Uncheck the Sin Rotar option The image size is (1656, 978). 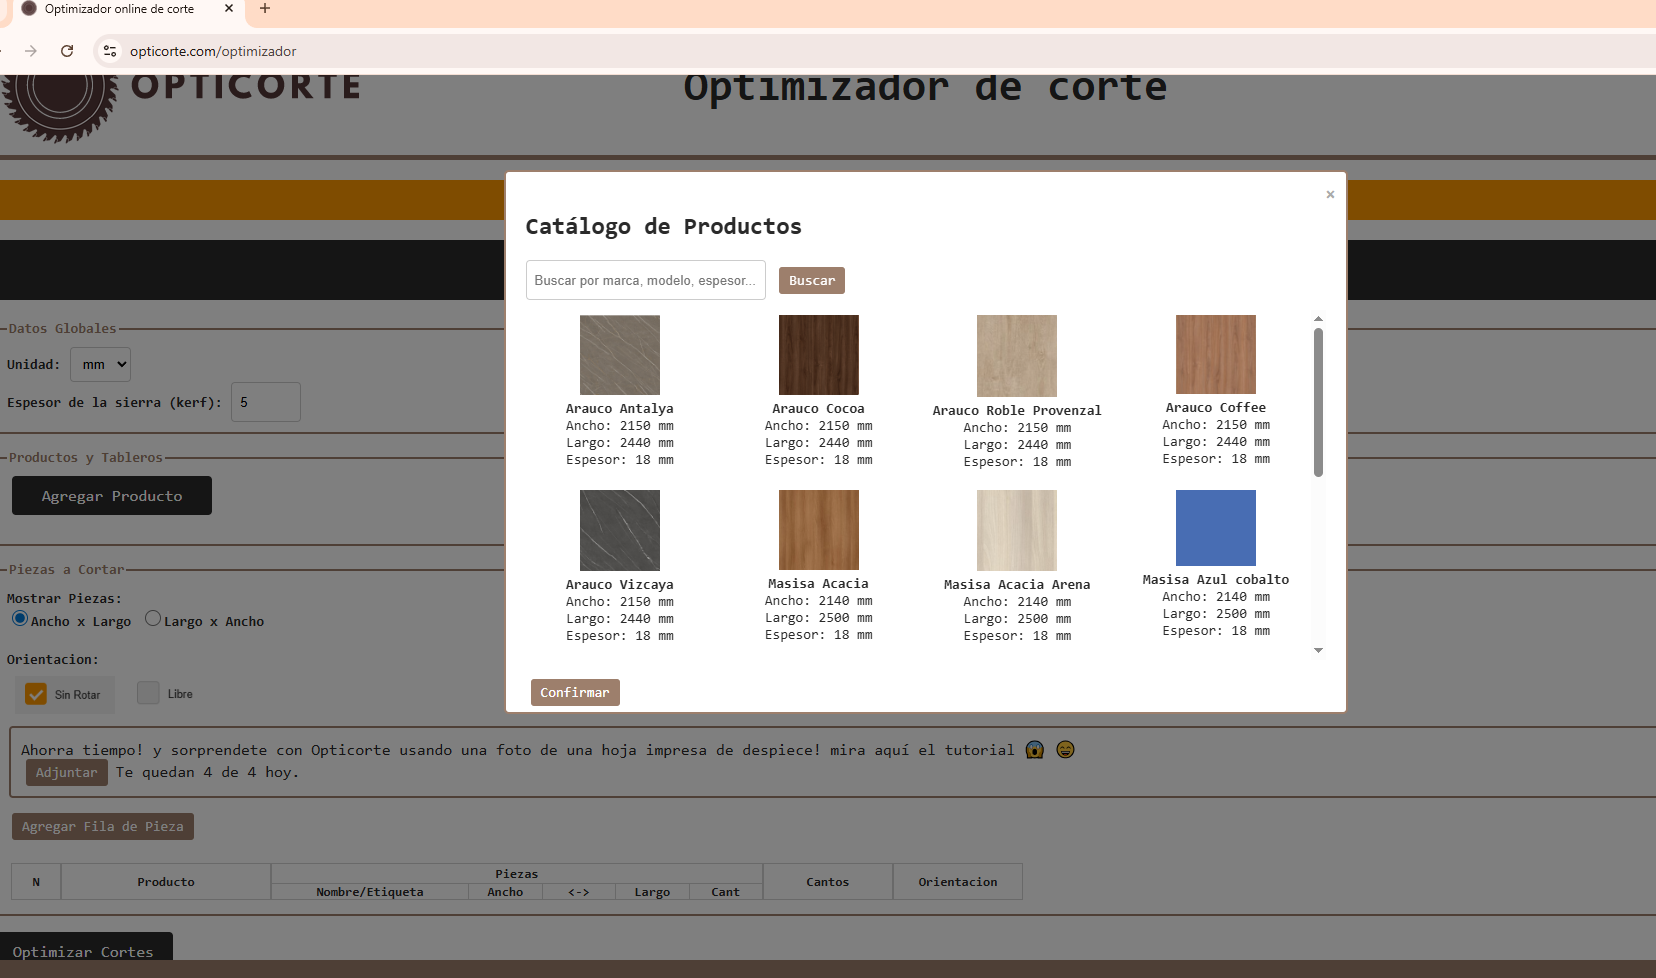[36, 693]
